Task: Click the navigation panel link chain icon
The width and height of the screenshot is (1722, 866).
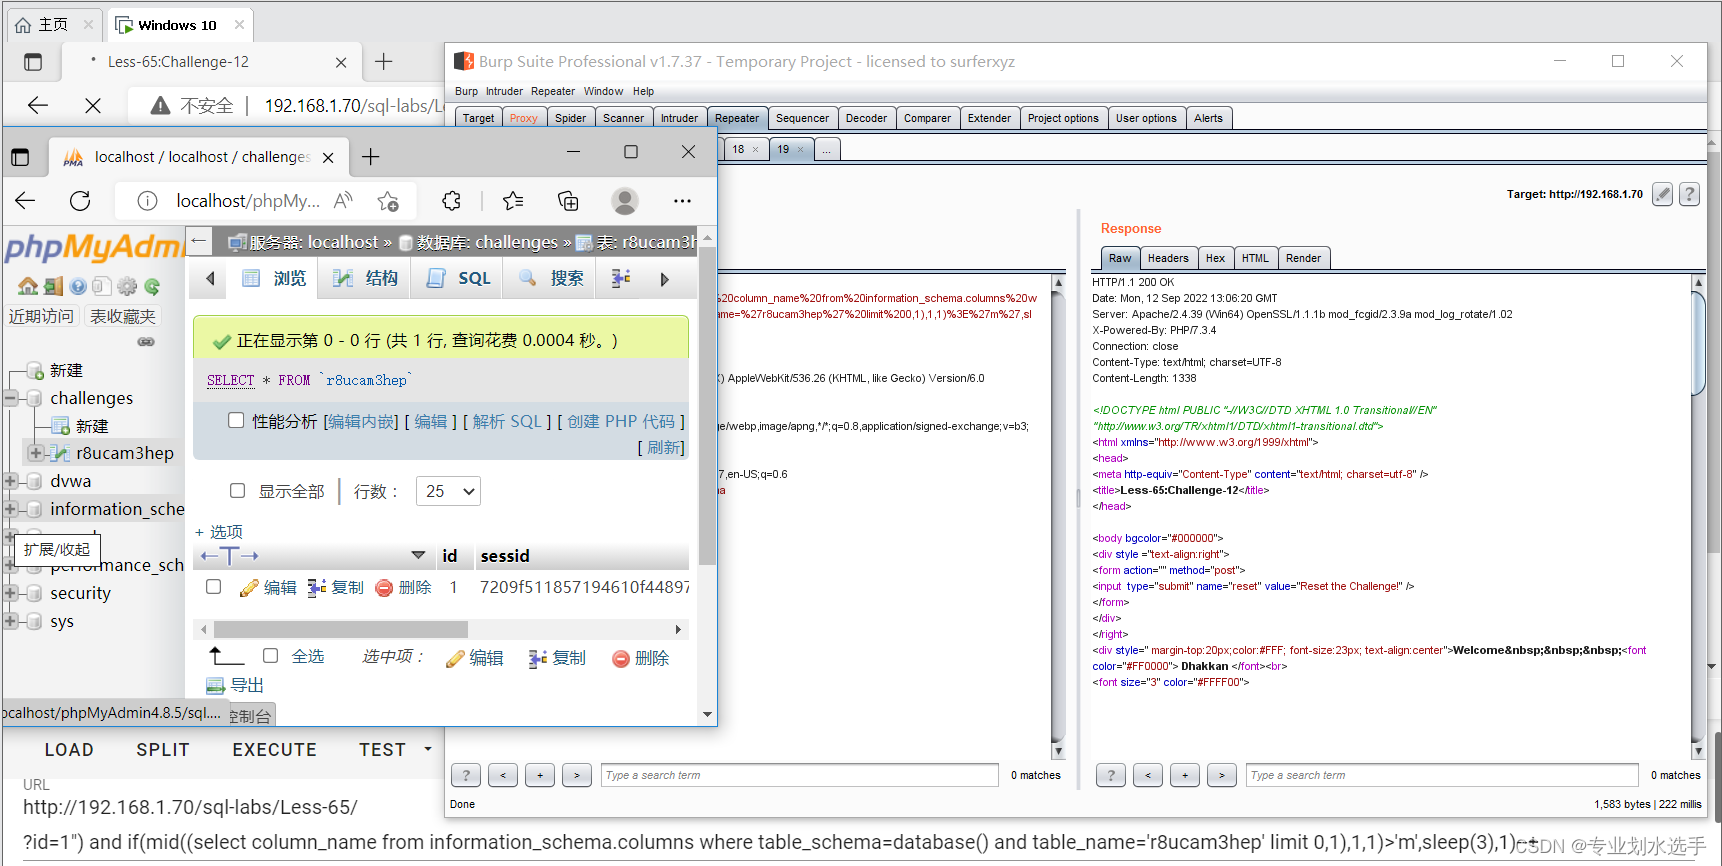Action: (x=146, y=342)
